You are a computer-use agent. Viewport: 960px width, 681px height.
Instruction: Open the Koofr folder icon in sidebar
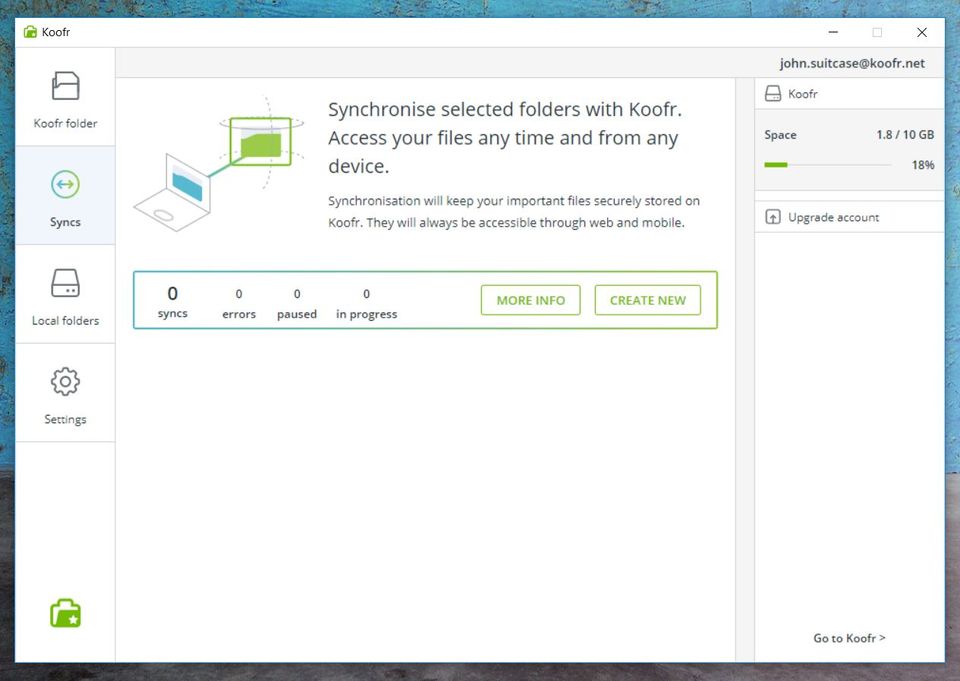click(66, 86)
